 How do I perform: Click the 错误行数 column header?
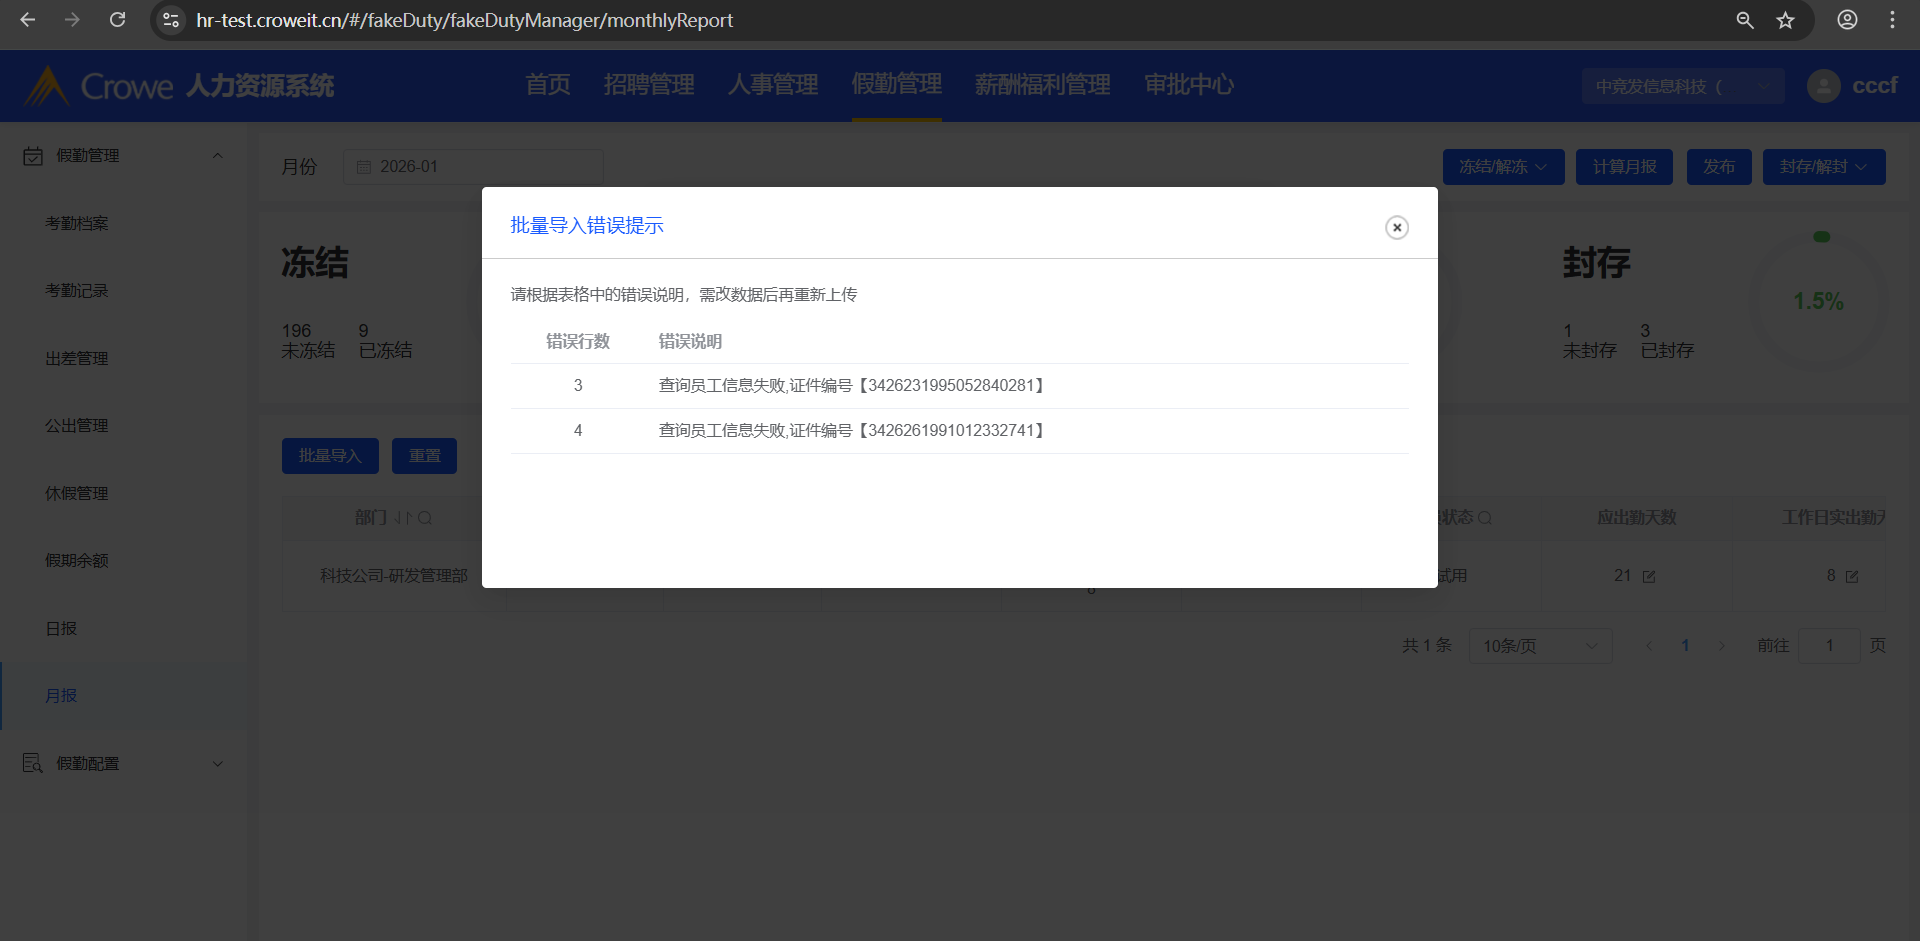[578, 342]
